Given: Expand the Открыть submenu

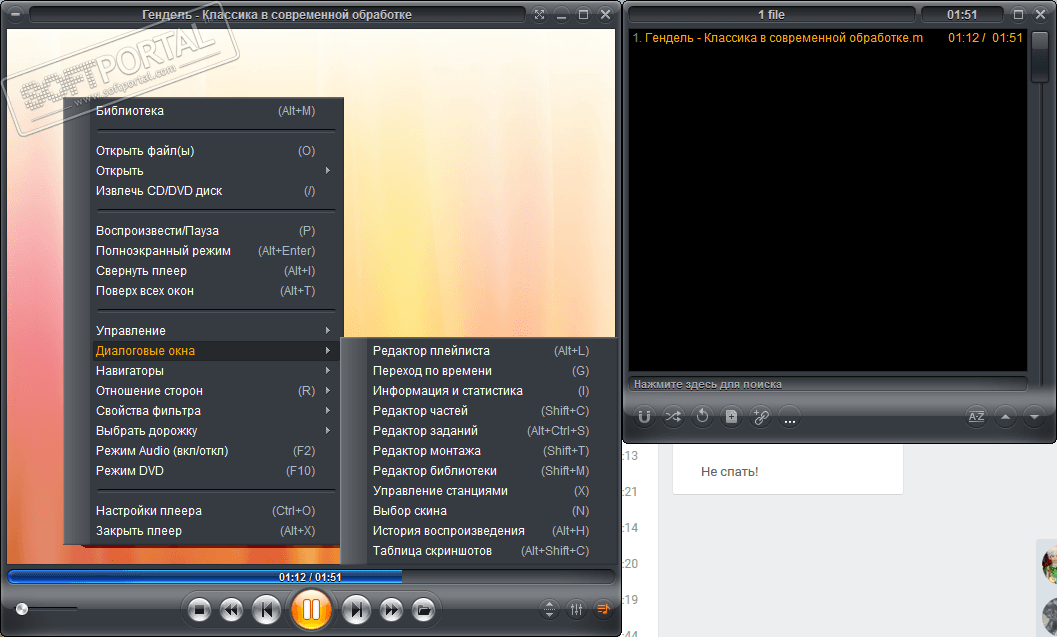Looking at the screenshot, I should click(206, 171).
